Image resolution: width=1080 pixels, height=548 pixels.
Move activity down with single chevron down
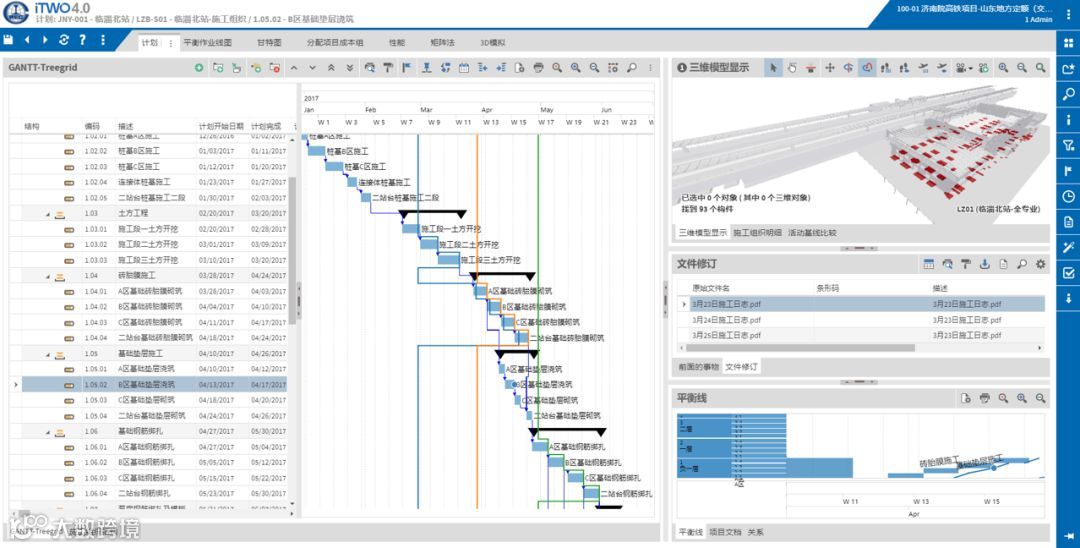[x=313, y=67]
